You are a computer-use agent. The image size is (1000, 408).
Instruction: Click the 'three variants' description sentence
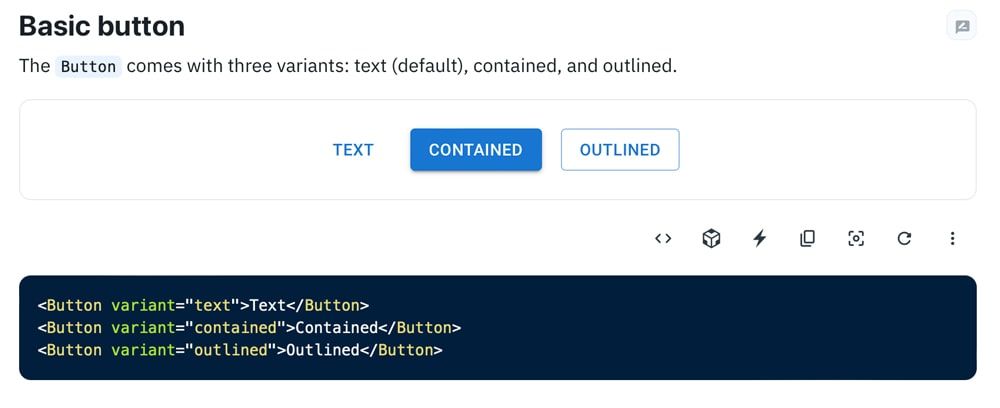(400, 67)
